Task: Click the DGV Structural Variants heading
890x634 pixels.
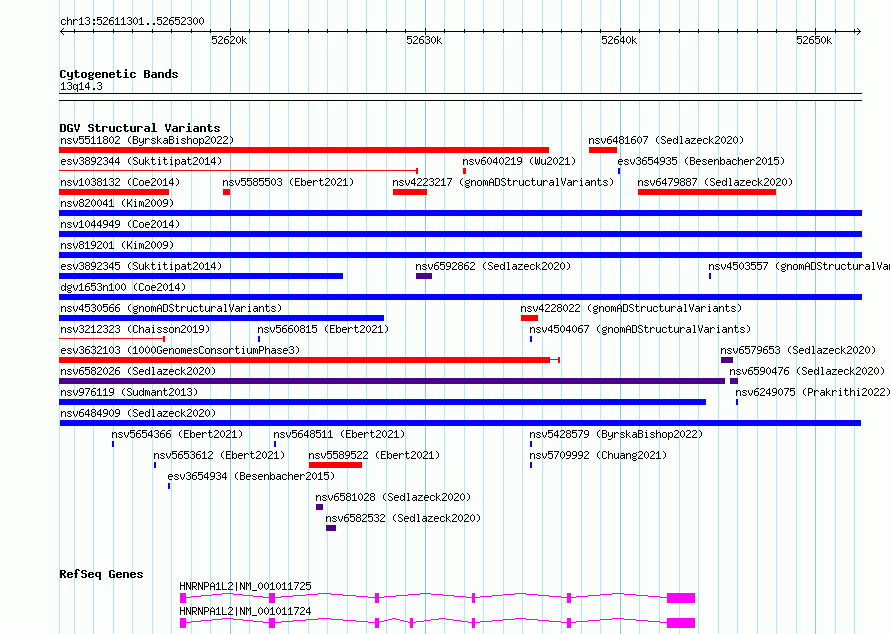Action: click(140, 128)
